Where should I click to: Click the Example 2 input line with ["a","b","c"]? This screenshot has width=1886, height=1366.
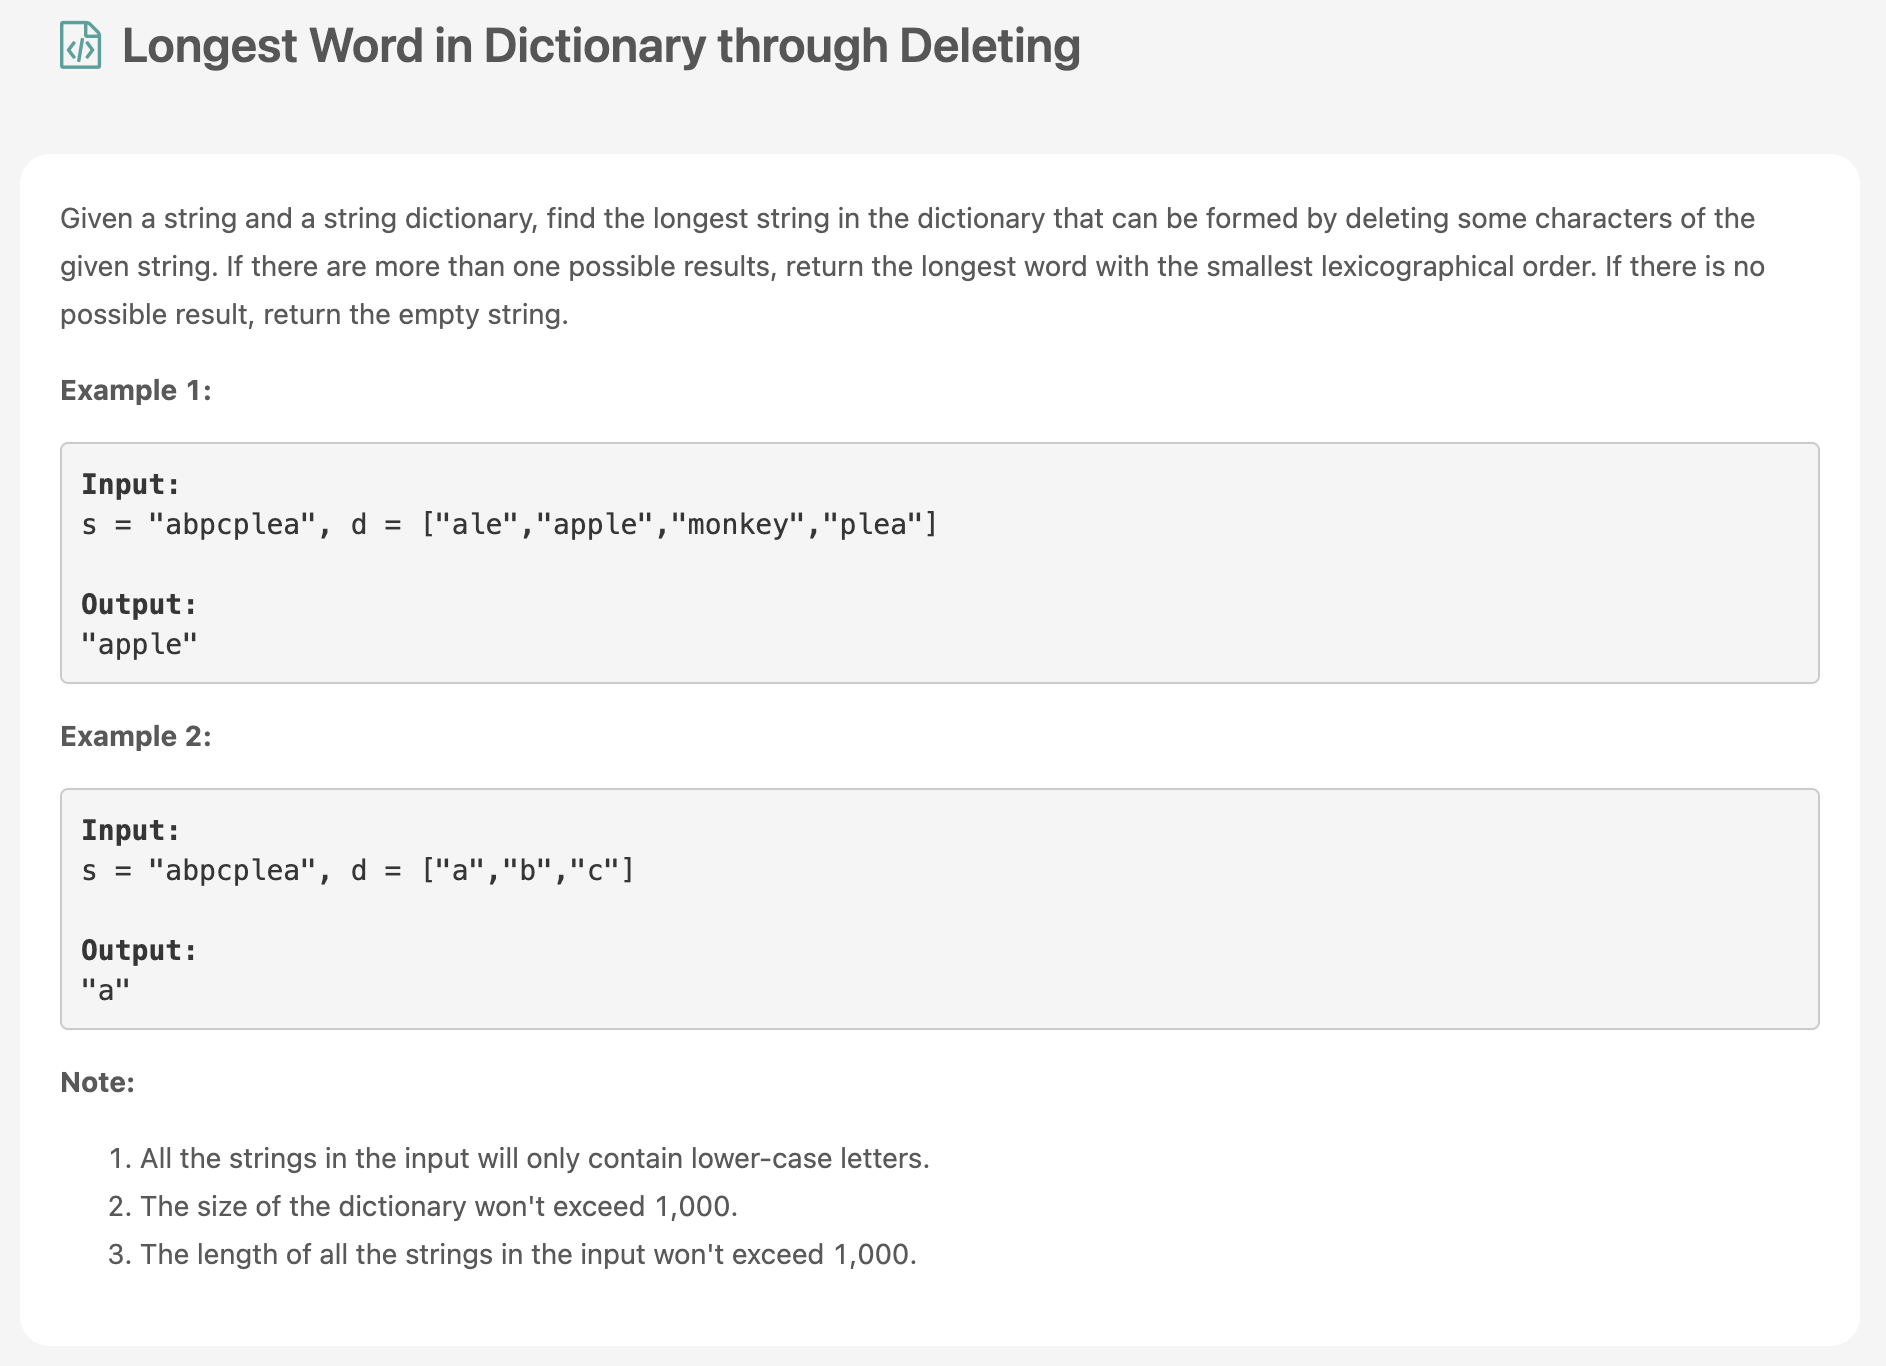[358, 870]
